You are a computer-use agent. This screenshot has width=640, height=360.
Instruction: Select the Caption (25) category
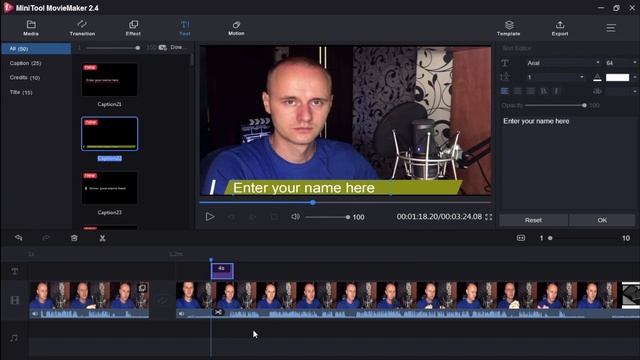point(25,63)
